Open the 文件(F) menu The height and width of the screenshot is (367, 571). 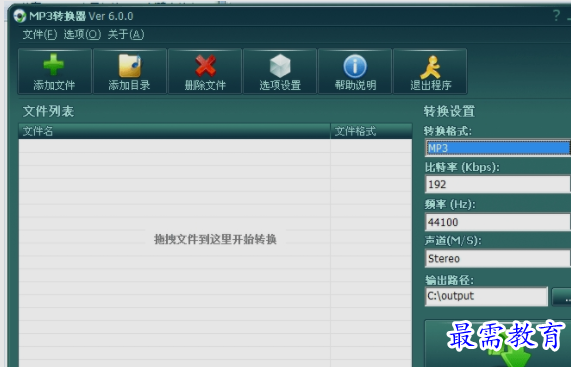(x=40, y=35)
